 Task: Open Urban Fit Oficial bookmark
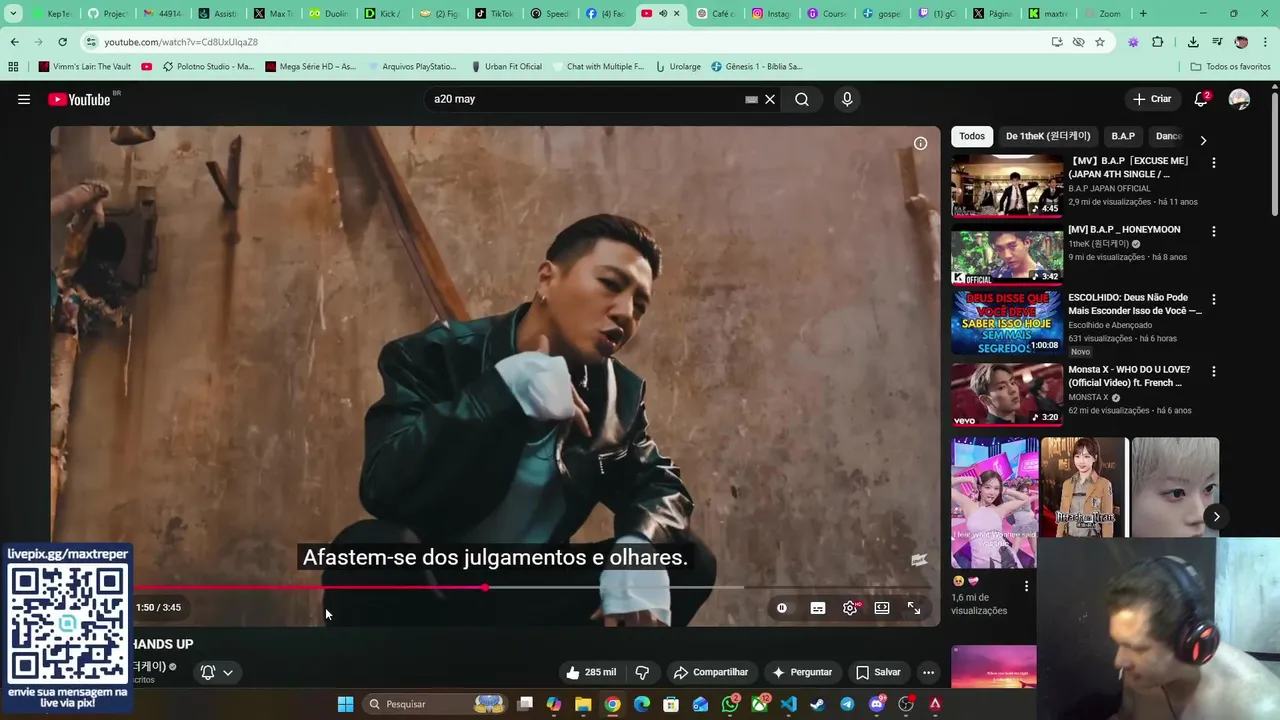click(x=505, y=67)
